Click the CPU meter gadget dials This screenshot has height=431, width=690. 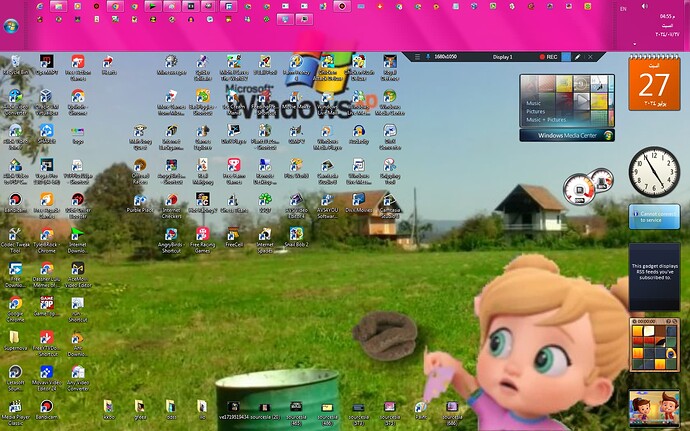(588, 186)
